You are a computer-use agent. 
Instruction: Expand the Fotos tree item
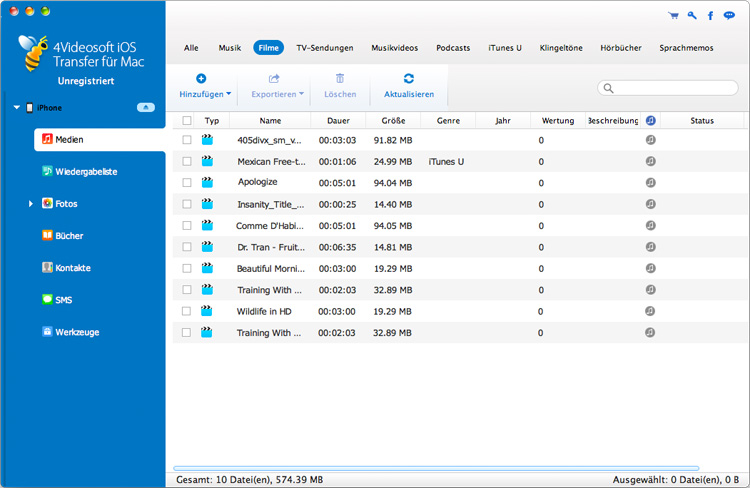pos(31,204)
